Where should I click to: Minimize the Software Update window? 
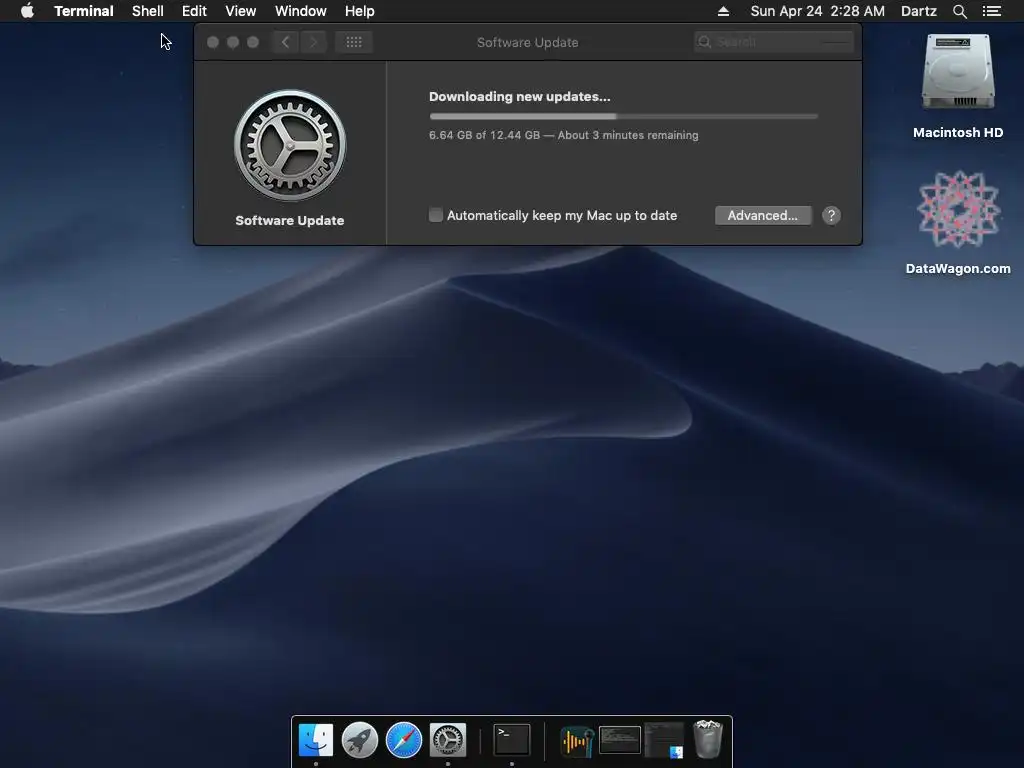233,42
